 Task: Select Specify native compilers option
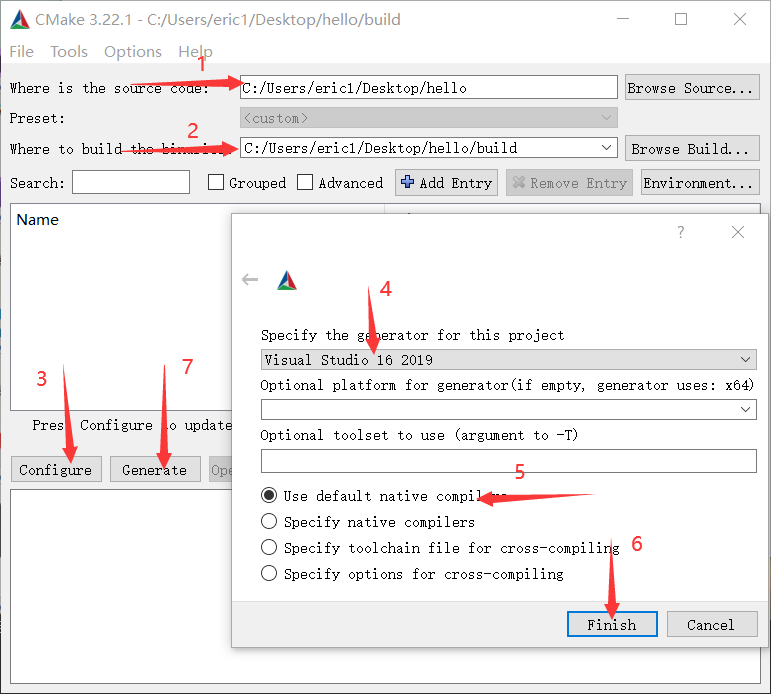click(x=269, y=521)
